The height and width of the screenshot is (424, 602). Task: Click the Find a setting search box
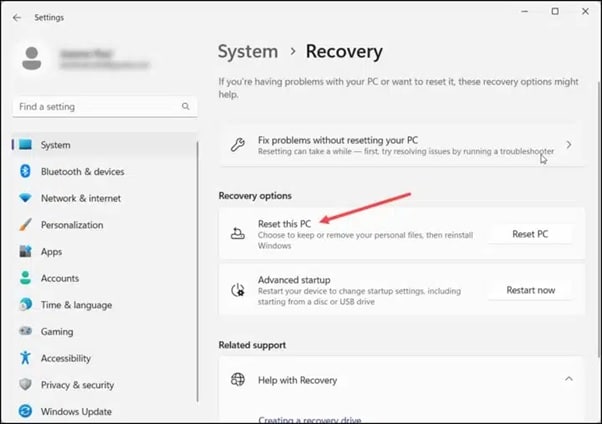(95, 106)
